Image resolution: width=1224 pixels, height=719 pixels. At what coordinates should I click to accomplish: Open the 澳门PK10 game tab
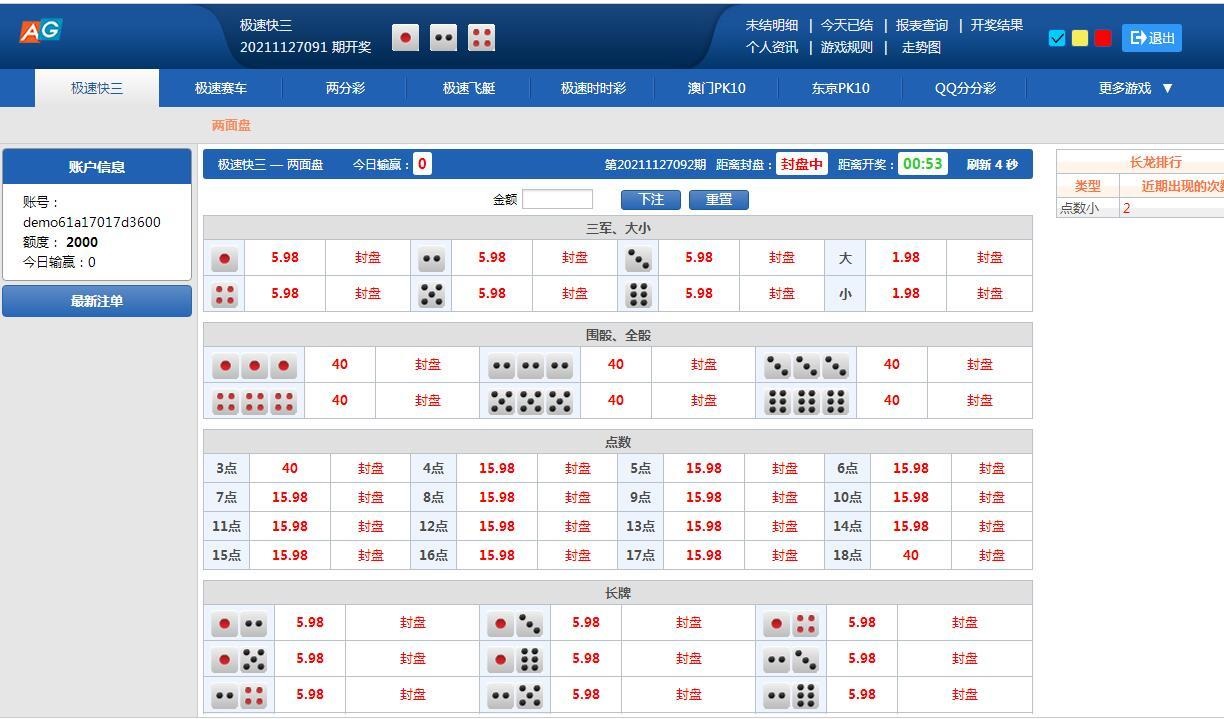[716, 88]
